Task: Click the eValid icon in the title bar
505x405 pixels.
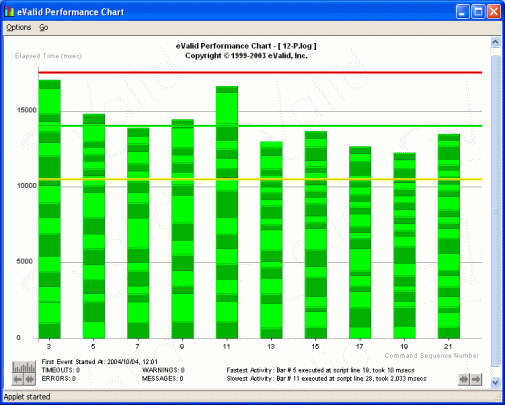Action: [9, 12]
